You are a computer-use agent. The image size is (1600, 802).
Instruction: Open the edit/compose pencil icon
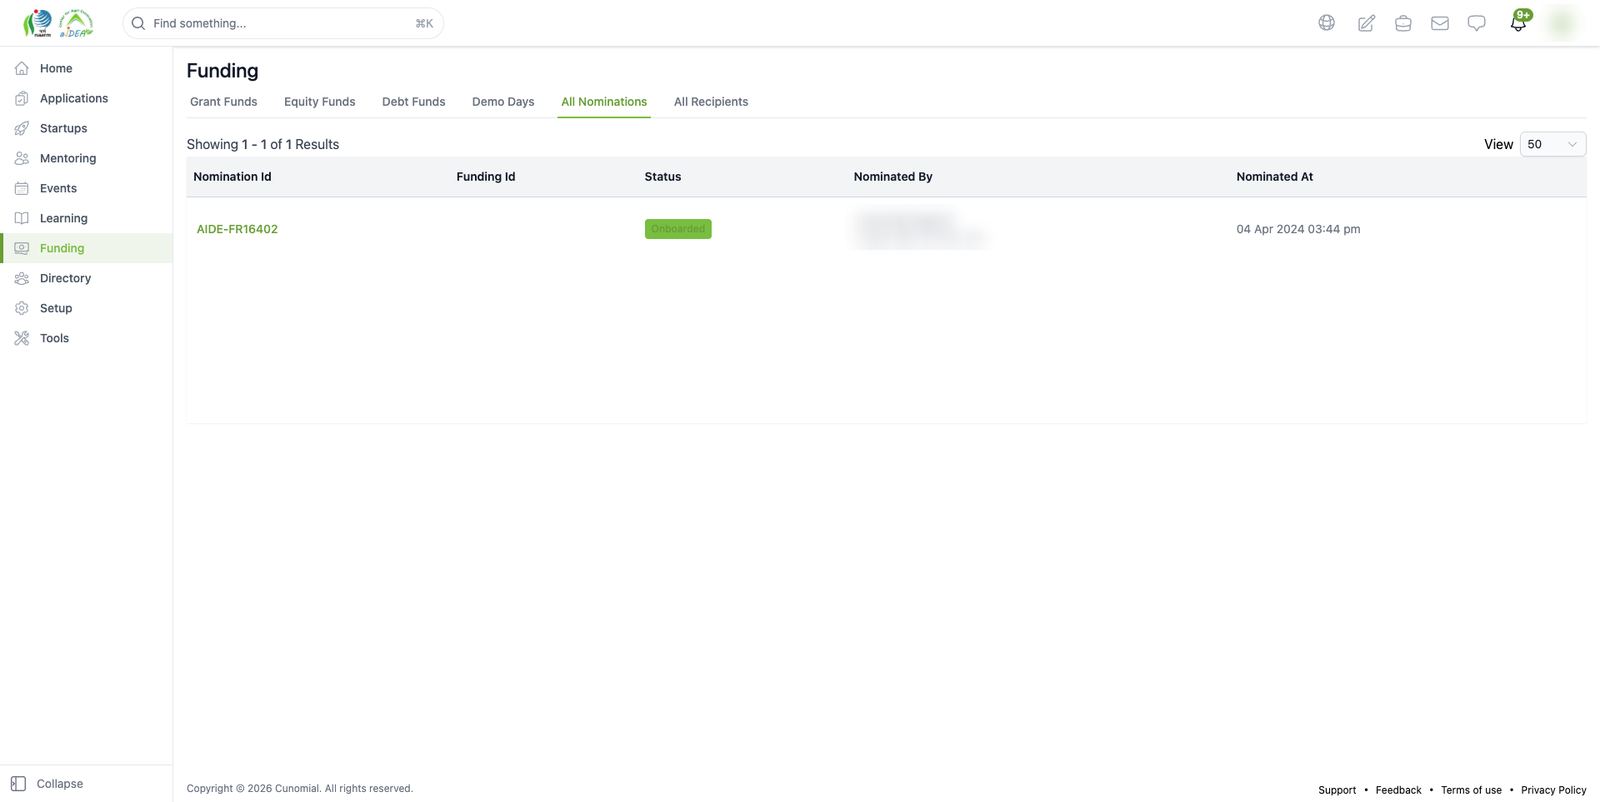(1366, 23)
